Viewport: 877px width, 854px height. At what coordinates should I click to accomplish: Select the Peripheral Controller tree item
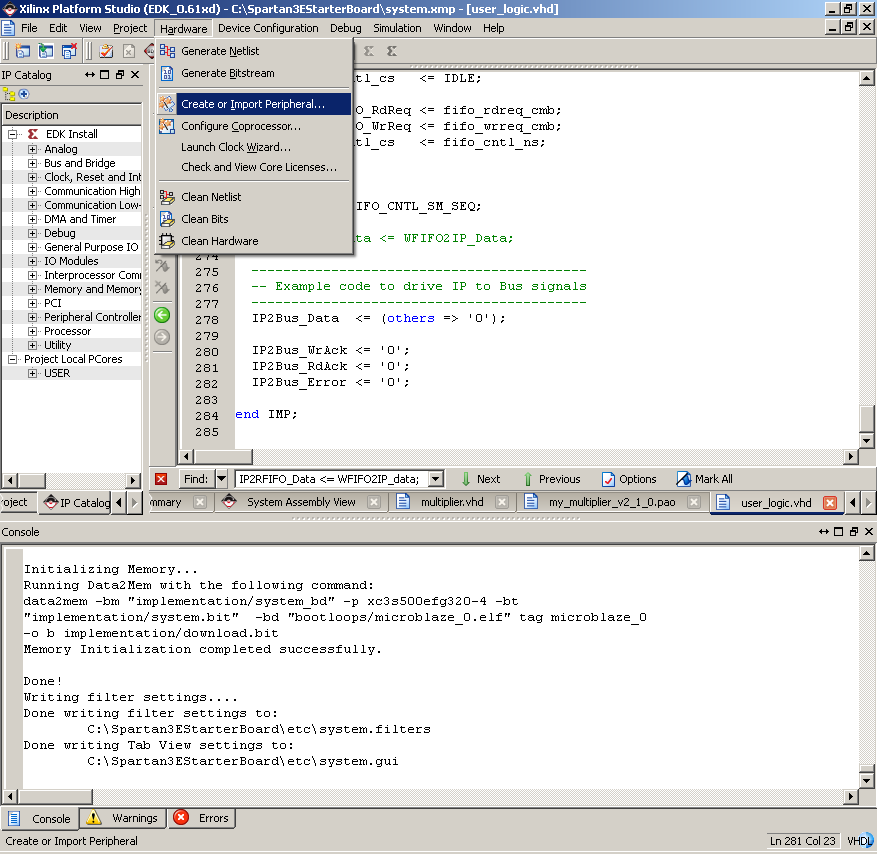92,317
